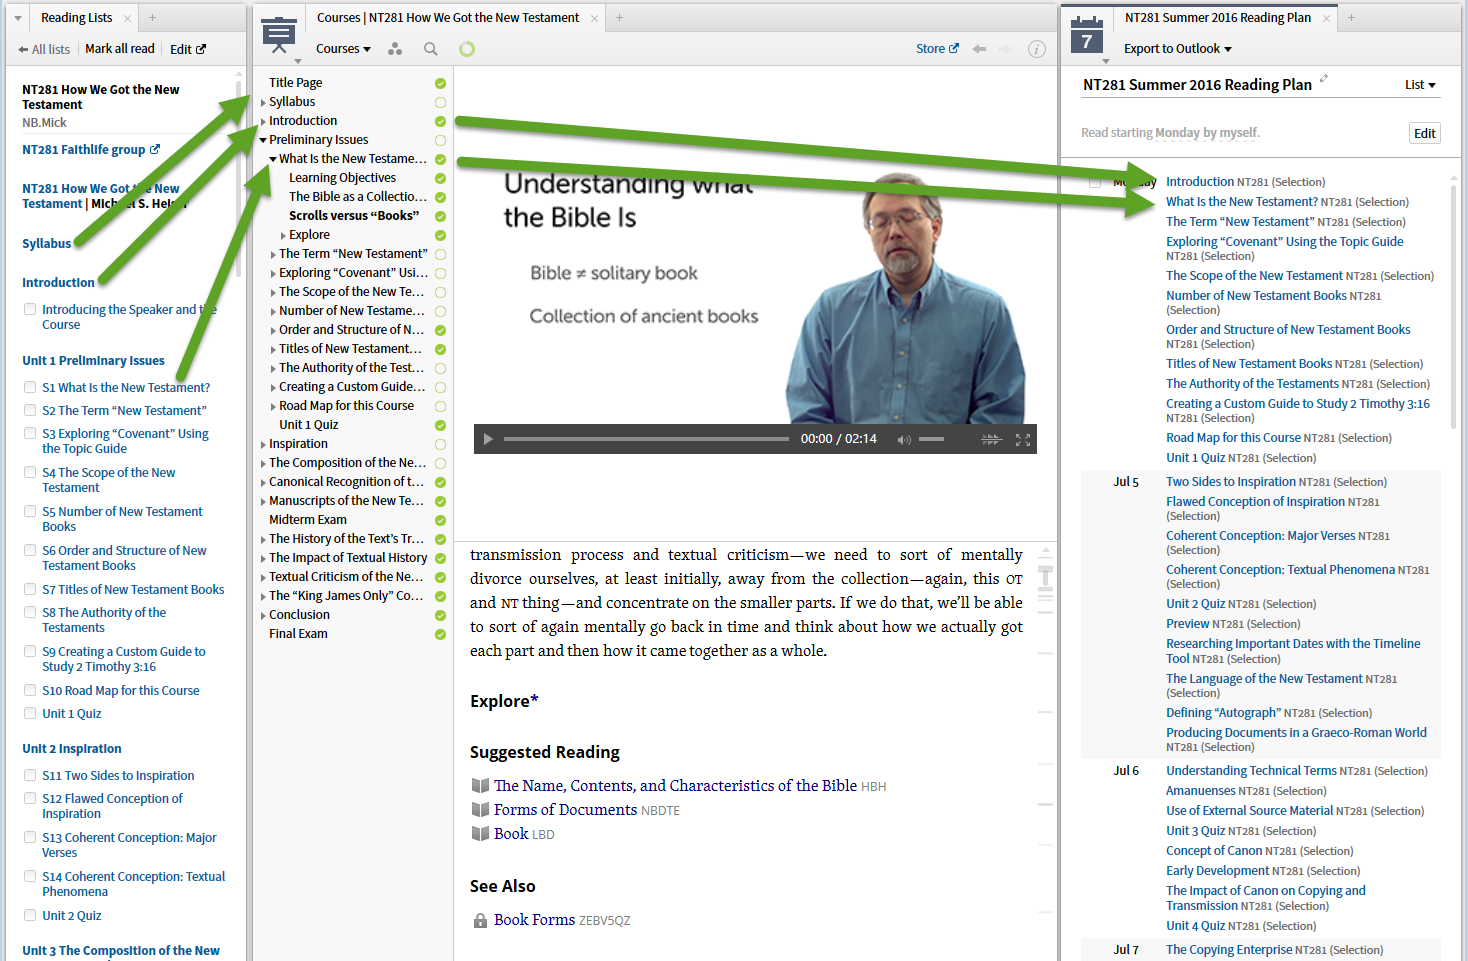This screenshot has height=961, width=1468.
Task: Expand Canonical Recognition tree node
Action: click(x=263, y=482)
